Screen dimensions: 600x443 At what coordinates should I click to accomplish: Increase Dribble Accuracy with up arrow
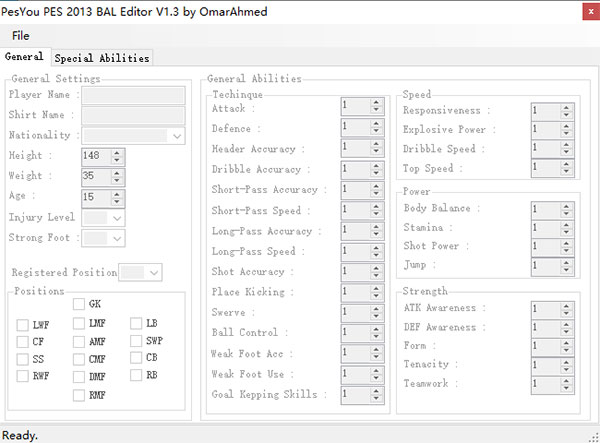pos(376,165)
